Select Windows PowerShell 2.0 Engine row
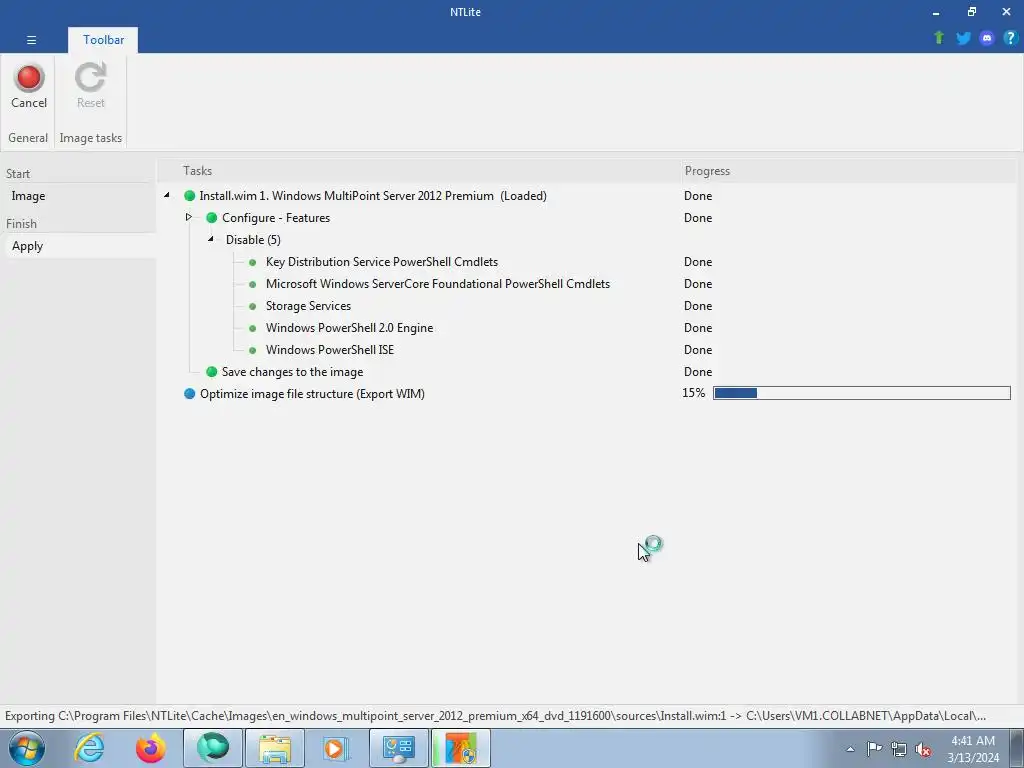The width and height of the screenshot is (1024, 768). [x=588, y=328]
